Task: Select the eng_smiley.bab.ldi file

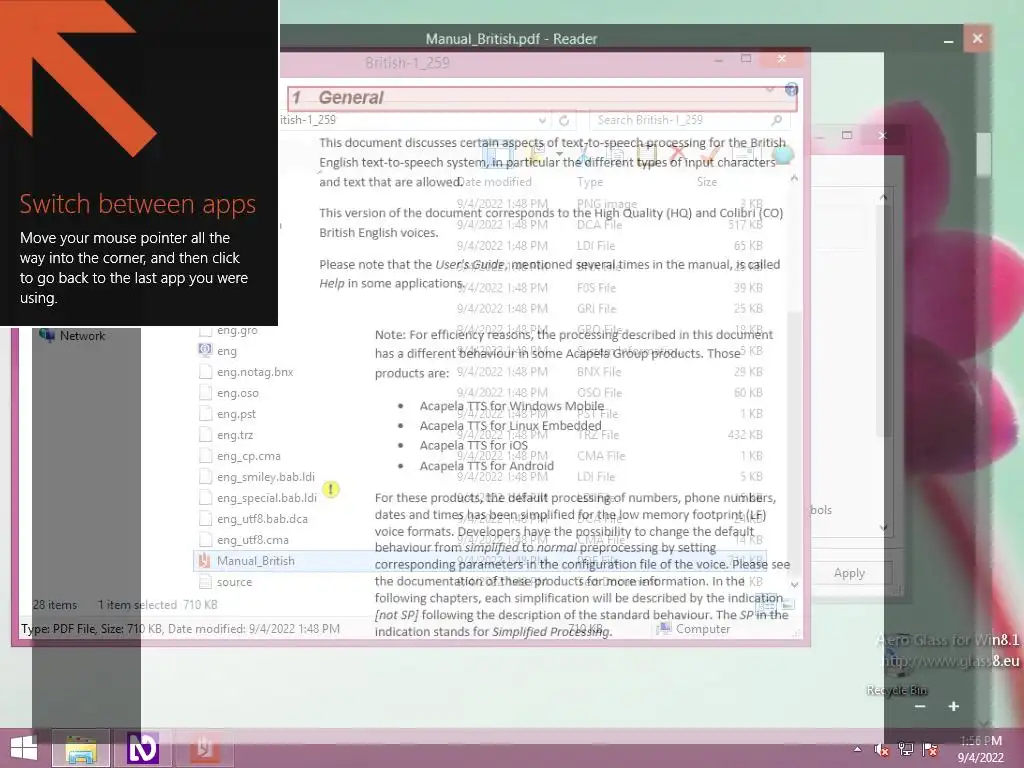Action: pos(266,477)
